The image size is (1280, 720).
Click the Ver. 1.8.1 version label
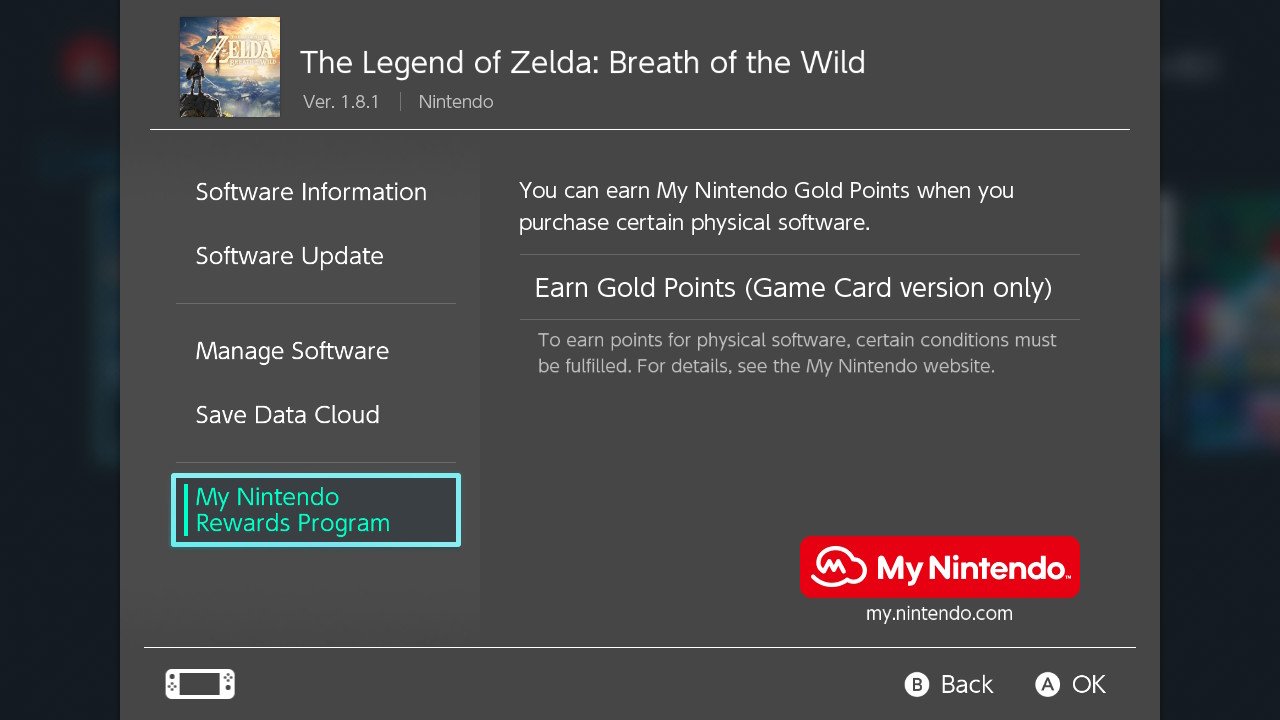[341, 102]
